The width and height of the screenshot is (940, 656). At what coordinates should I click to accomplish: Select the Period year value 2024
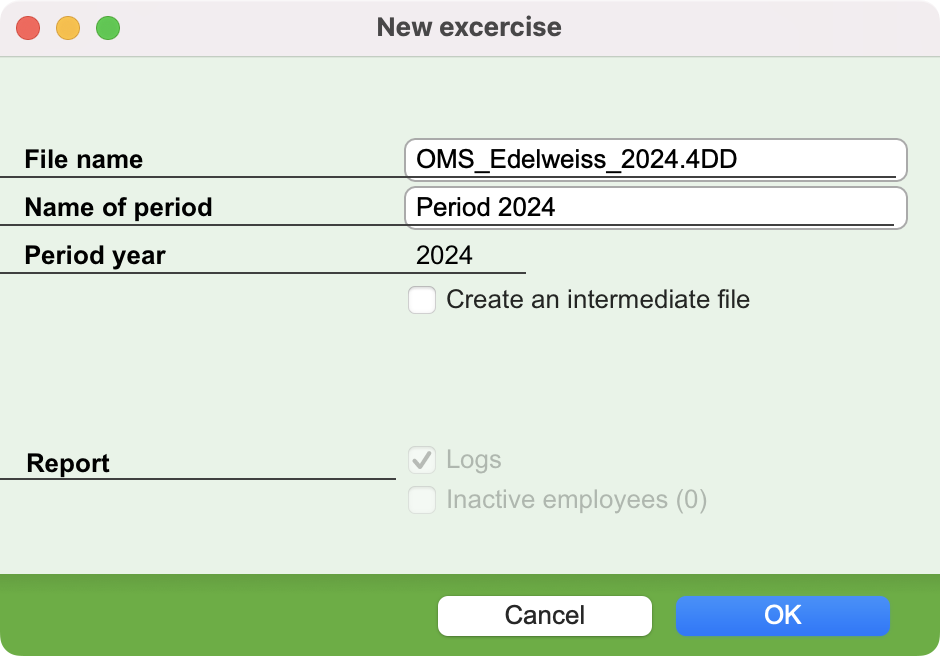444,255
